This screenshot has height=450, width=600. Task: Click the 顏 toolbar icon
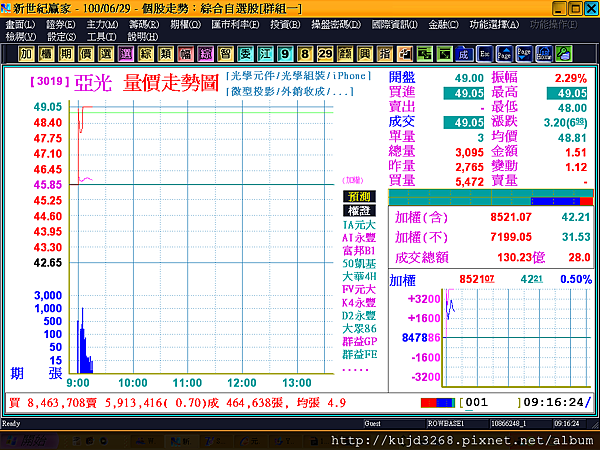(x=344, y=54)
